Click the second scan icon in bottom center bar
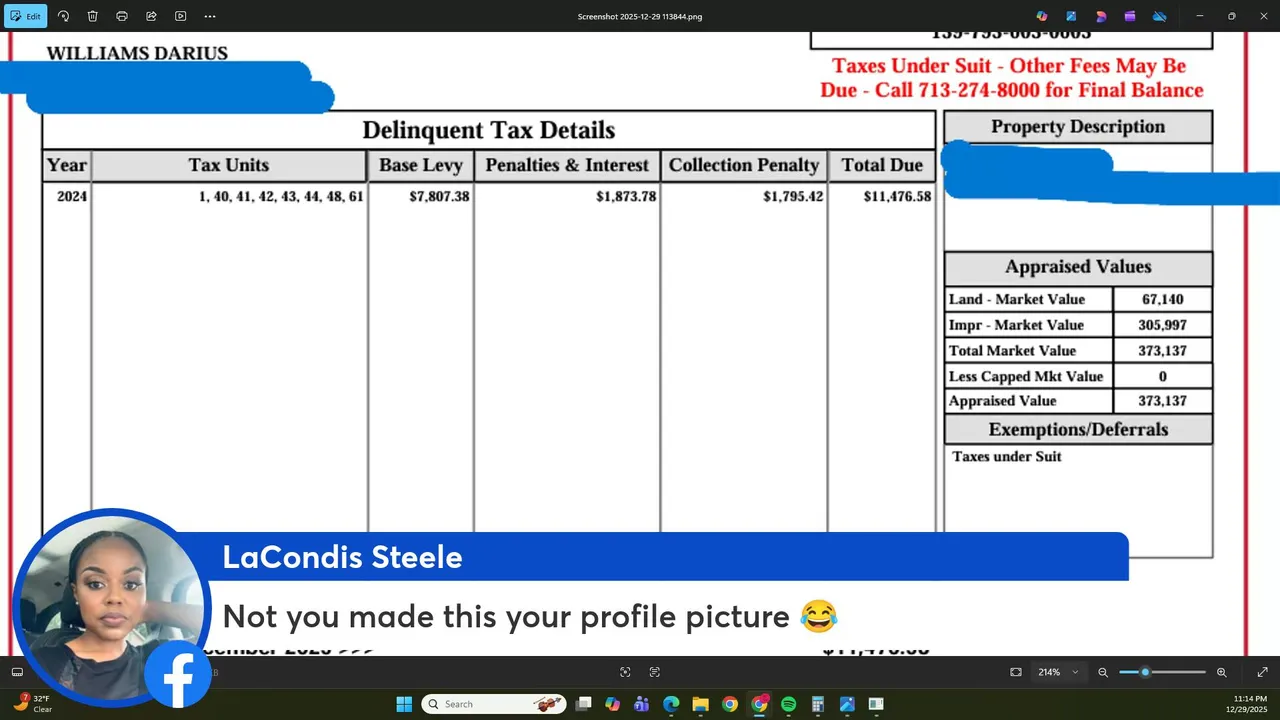 [x=655, y=672]
